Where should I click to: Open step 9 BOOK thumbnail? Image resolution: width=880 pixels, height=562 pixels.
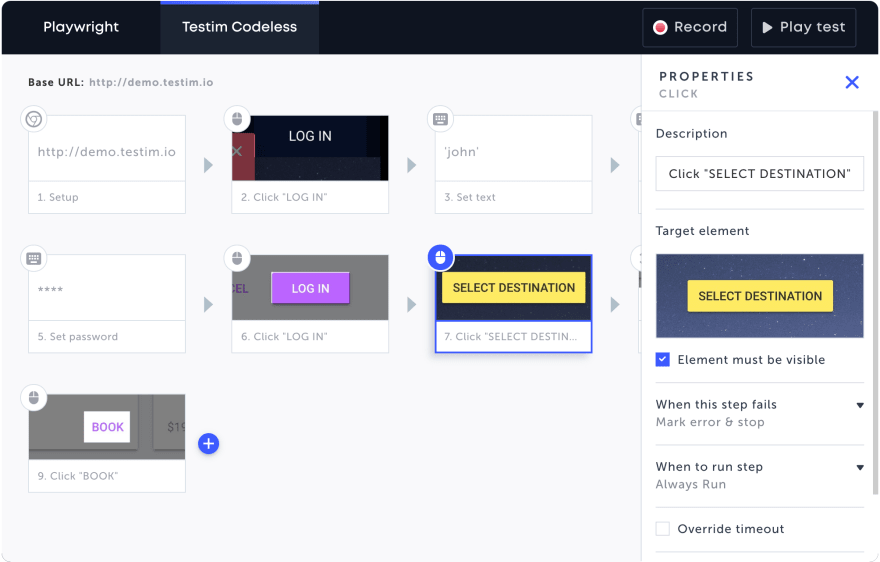pos(107,427)
